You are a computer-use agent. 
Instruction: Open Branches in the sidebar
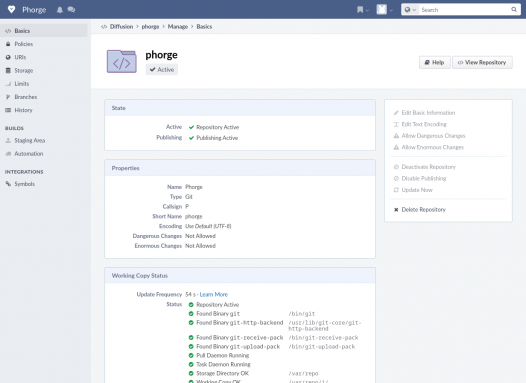[44, 97]
